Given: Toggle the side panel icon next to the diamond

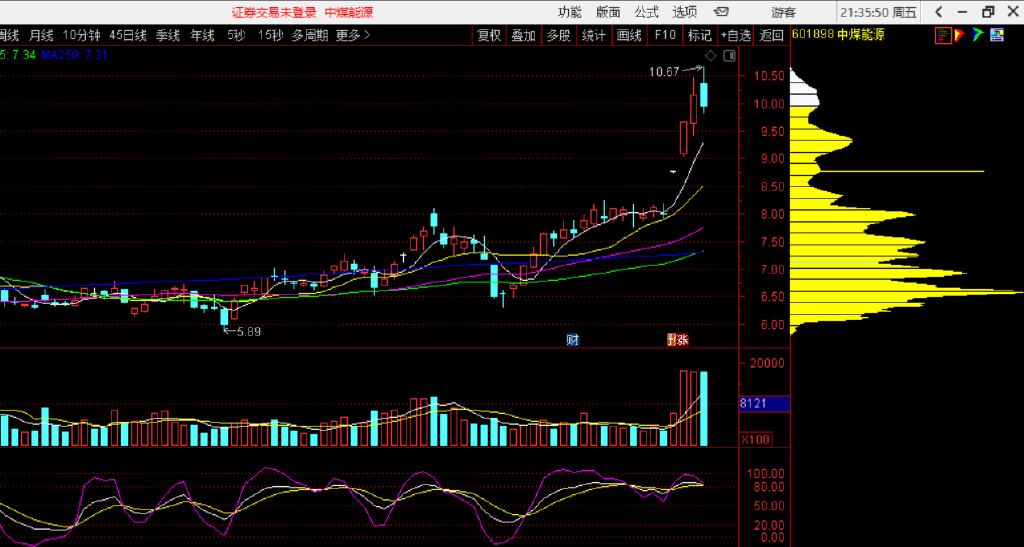Looking at the screenshot, I should click(728, 54).
